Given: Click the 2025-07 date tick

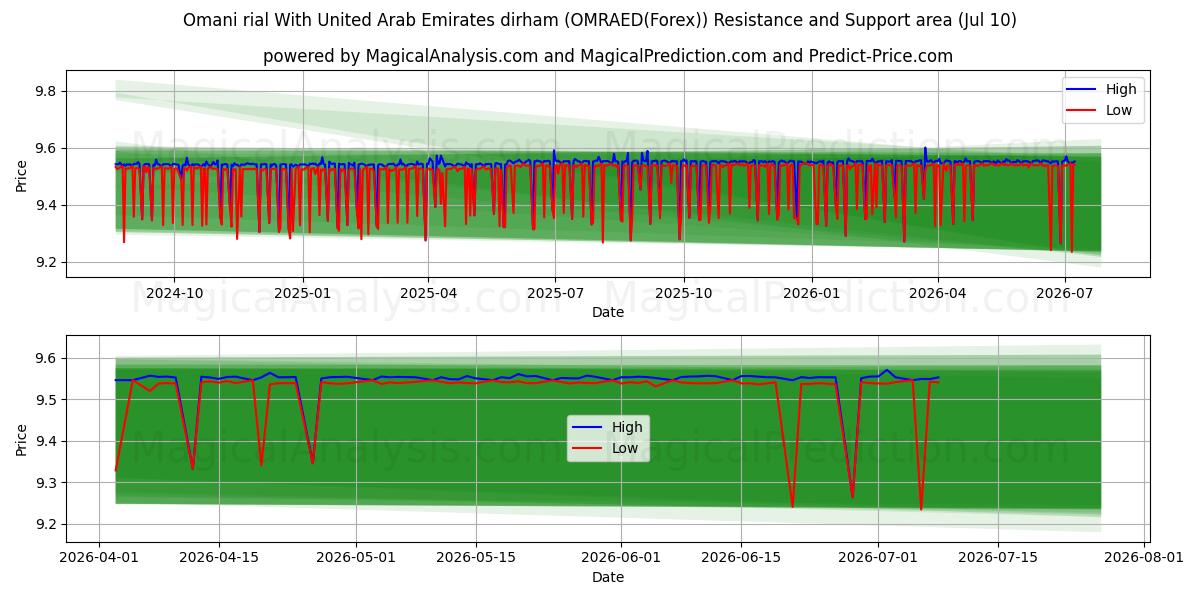Looking at the screenshot, I should (555, 293).
